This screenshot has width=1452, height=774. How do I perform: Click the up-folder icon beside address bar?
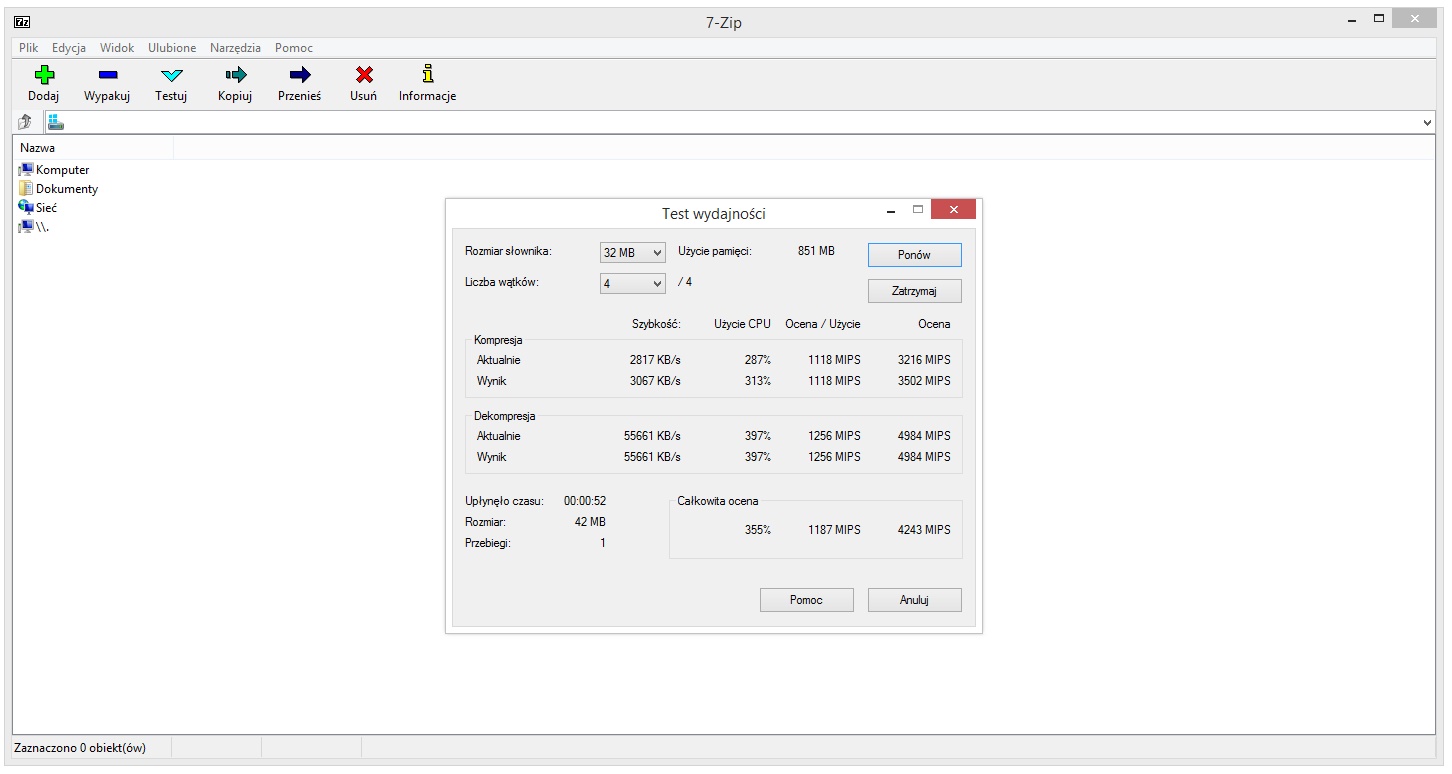click(x=25, y=122)
